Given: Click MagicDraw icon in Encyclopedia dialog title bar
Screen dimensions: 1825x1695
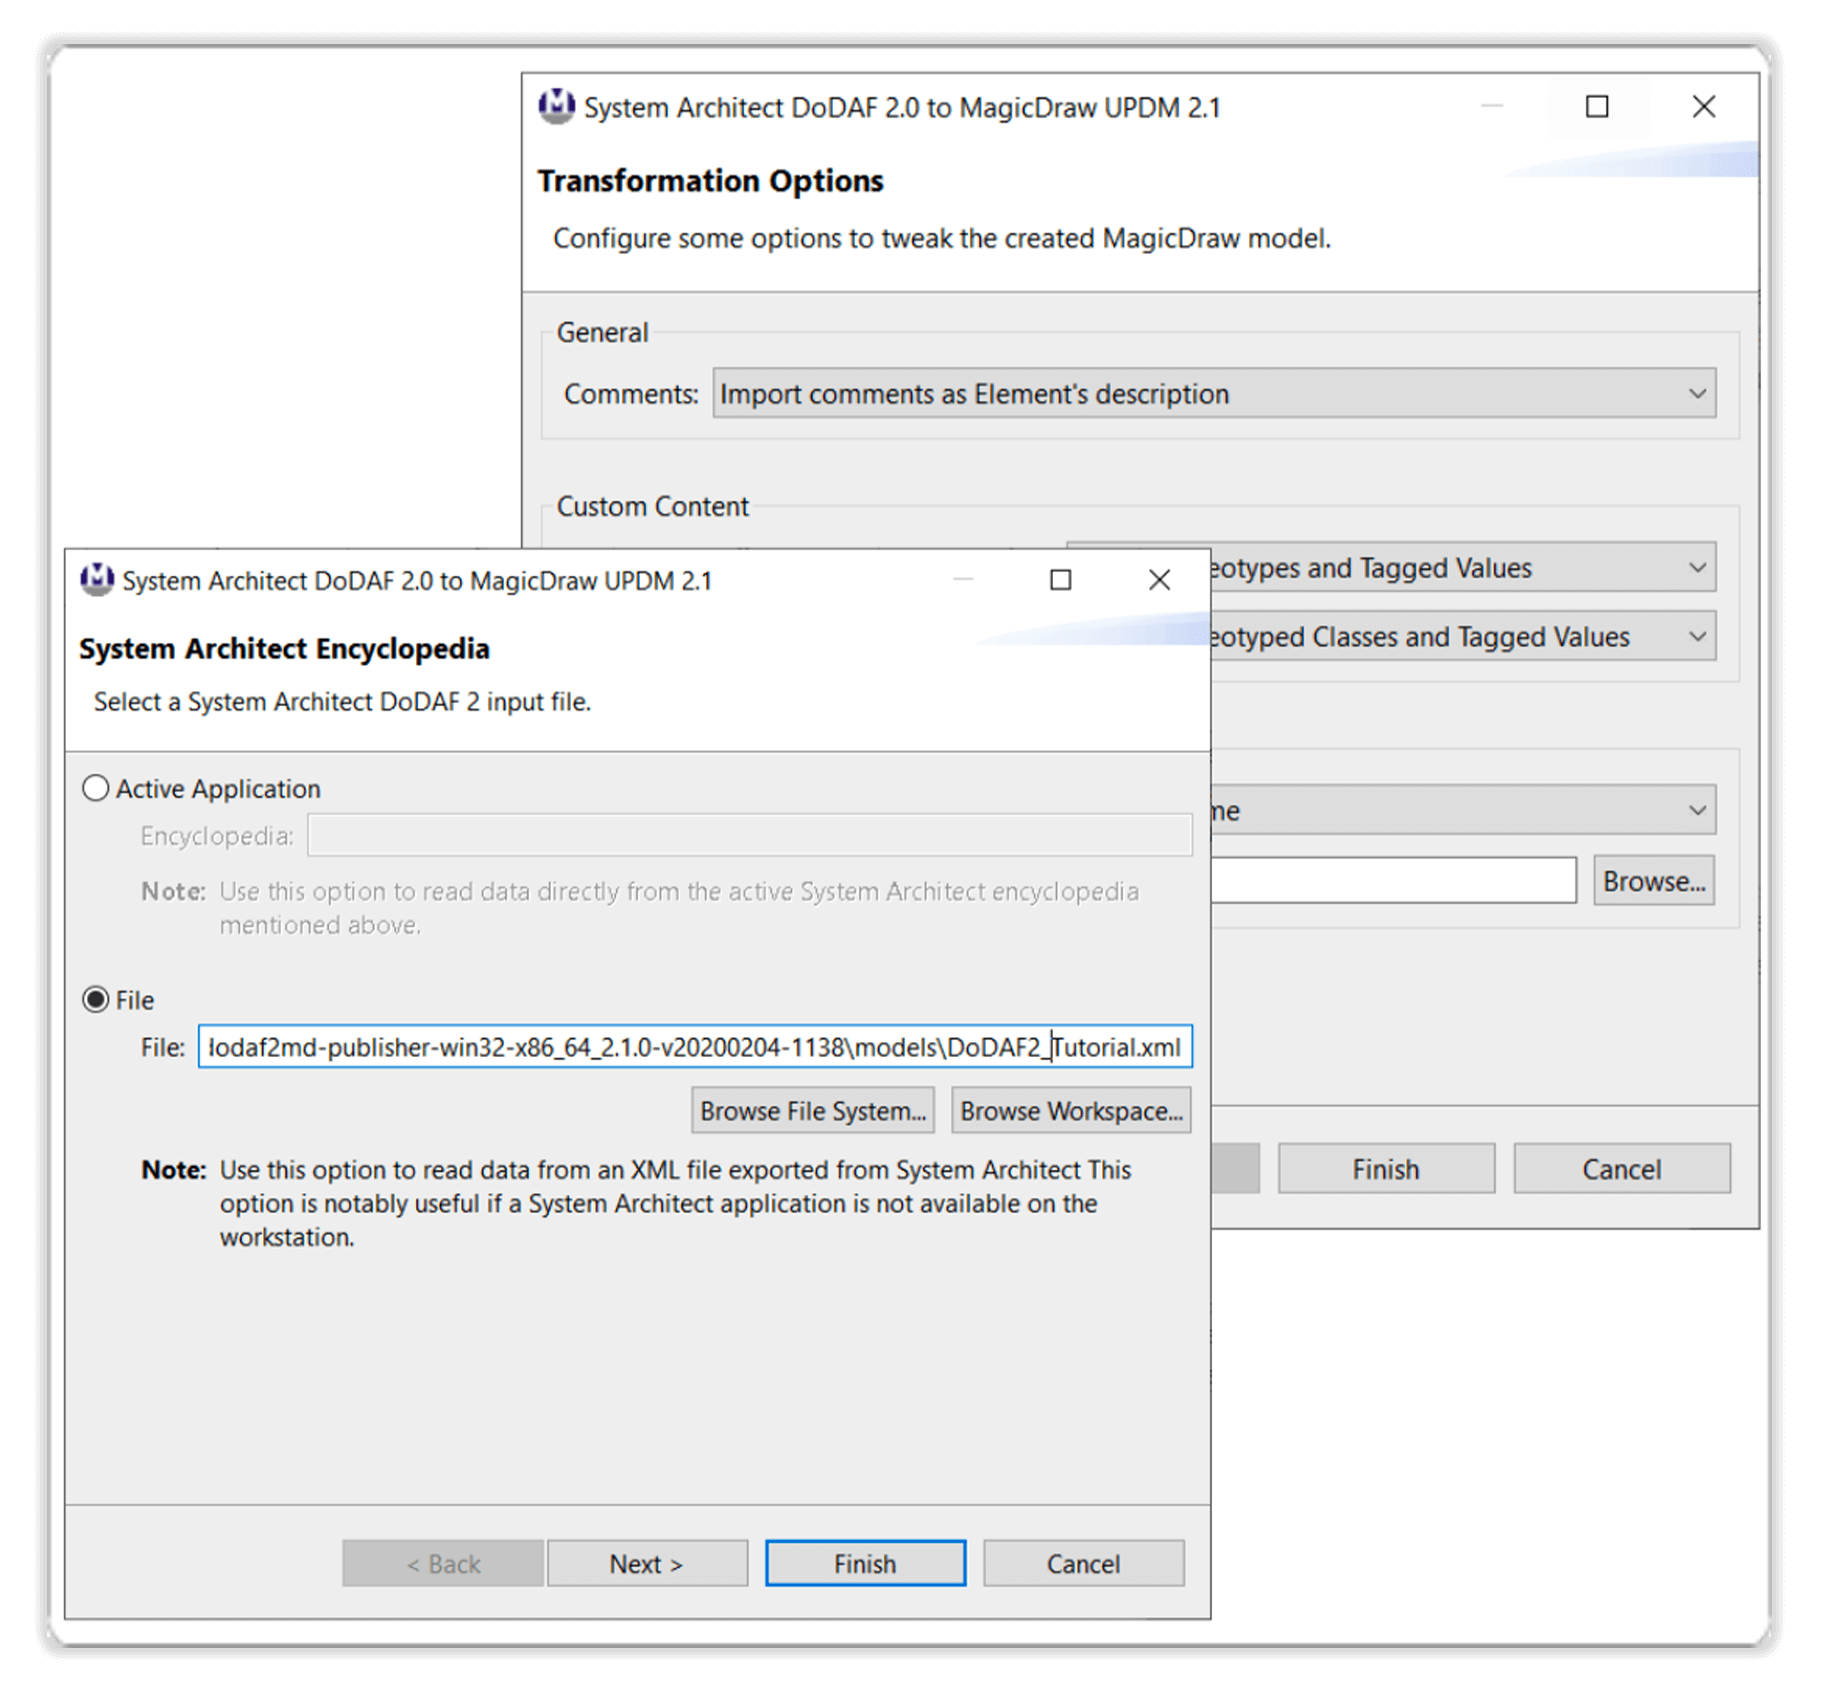Looking at the screenshot, I should (97, 580).
